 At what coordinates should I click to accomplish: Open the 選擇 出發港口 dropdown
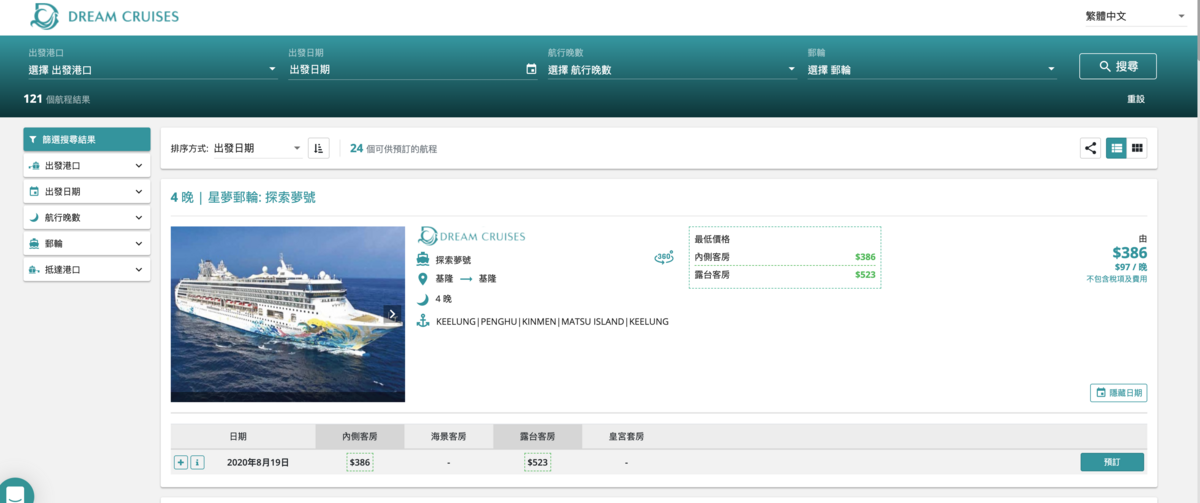tap(152, 70)
